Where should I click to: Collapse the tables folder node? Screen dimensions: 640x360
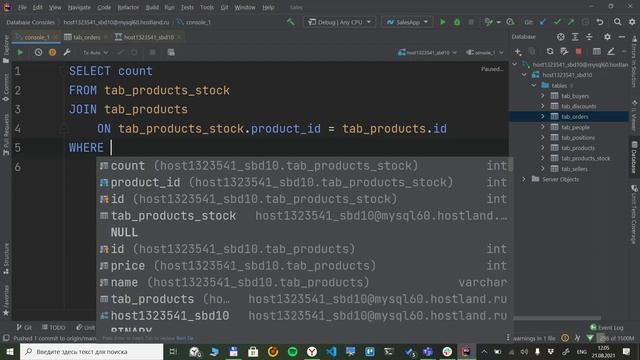coord(534,85)
